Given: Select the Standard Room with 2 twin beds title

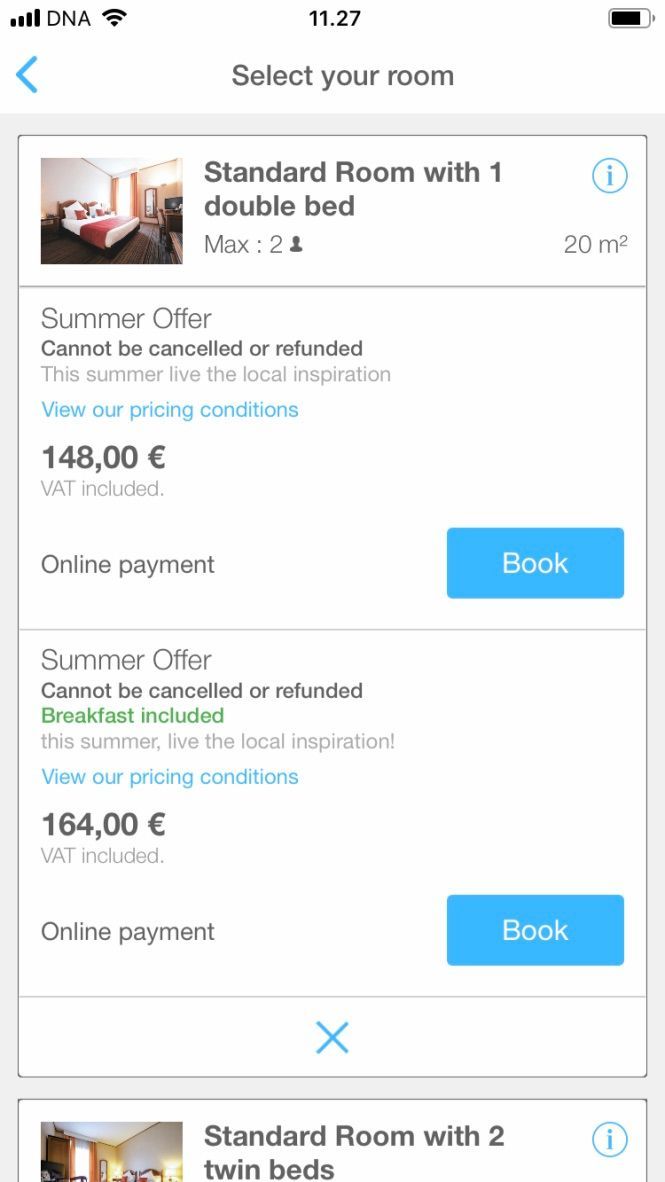Looking at the screenshot, I should 354,1152.
